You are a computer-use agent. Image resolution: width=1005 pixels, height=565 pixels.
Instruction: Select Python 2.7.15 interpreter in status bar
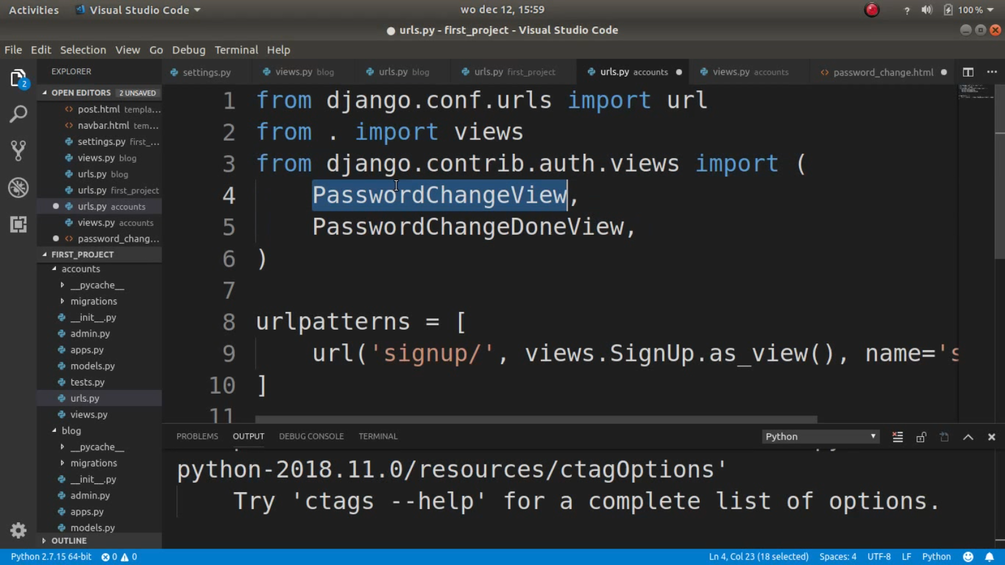pos(51,557)
